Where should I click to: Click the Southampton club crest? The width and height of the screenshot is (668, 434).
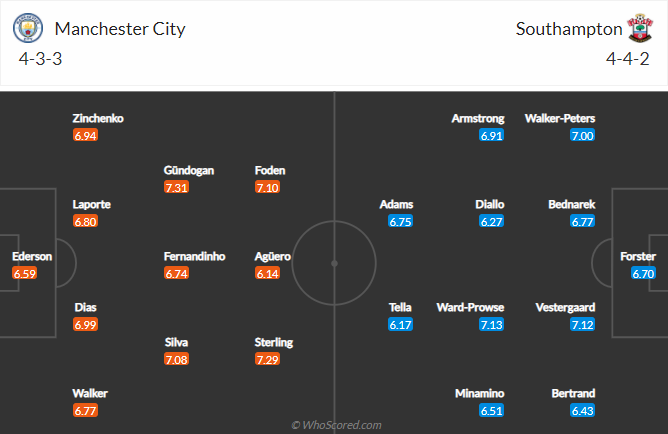(639, 29)
